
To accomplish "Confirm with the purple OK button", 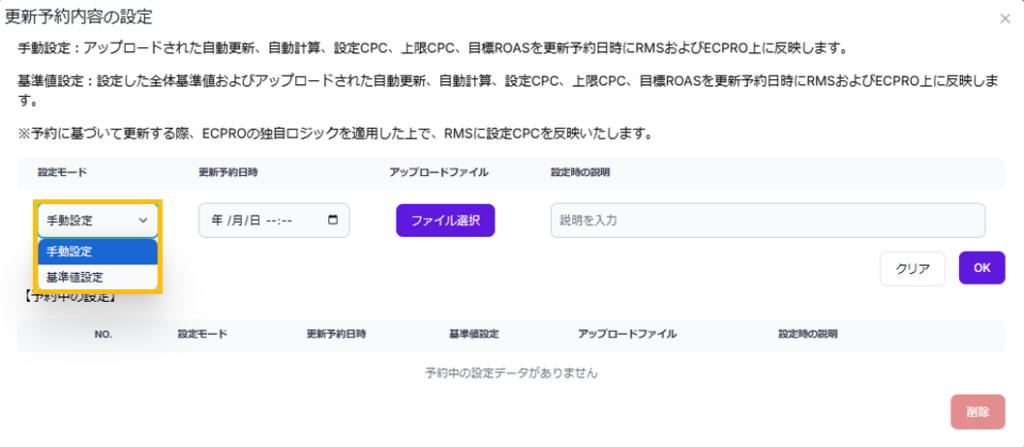I will click(x=981, y=267).
